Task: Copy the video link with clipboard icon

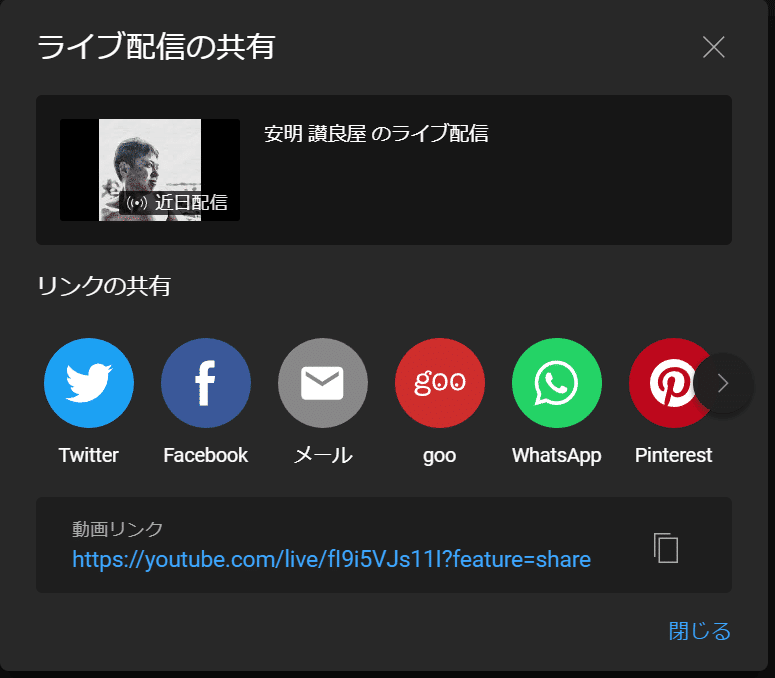Action: [x=666, y=548]
